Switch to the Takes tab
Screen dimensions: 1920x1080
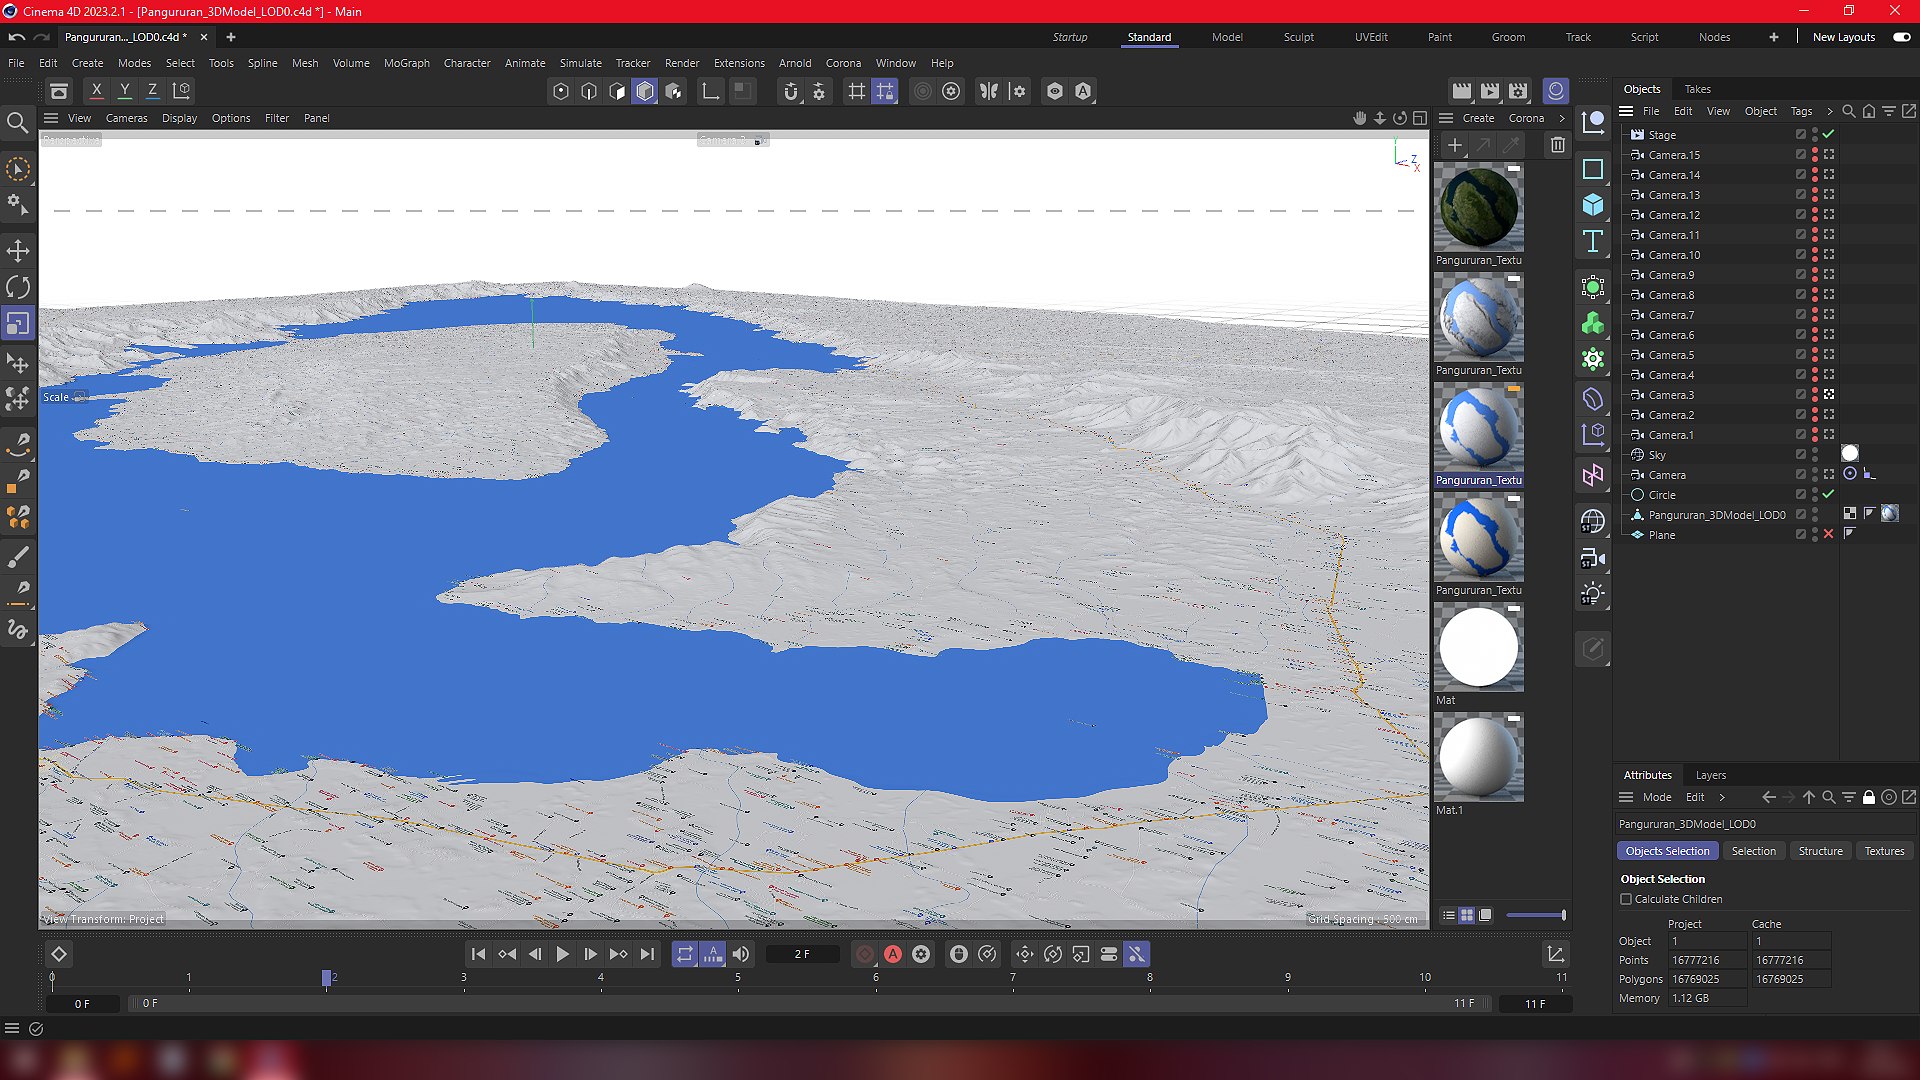pyautogui.click(x=1698, y=89)
